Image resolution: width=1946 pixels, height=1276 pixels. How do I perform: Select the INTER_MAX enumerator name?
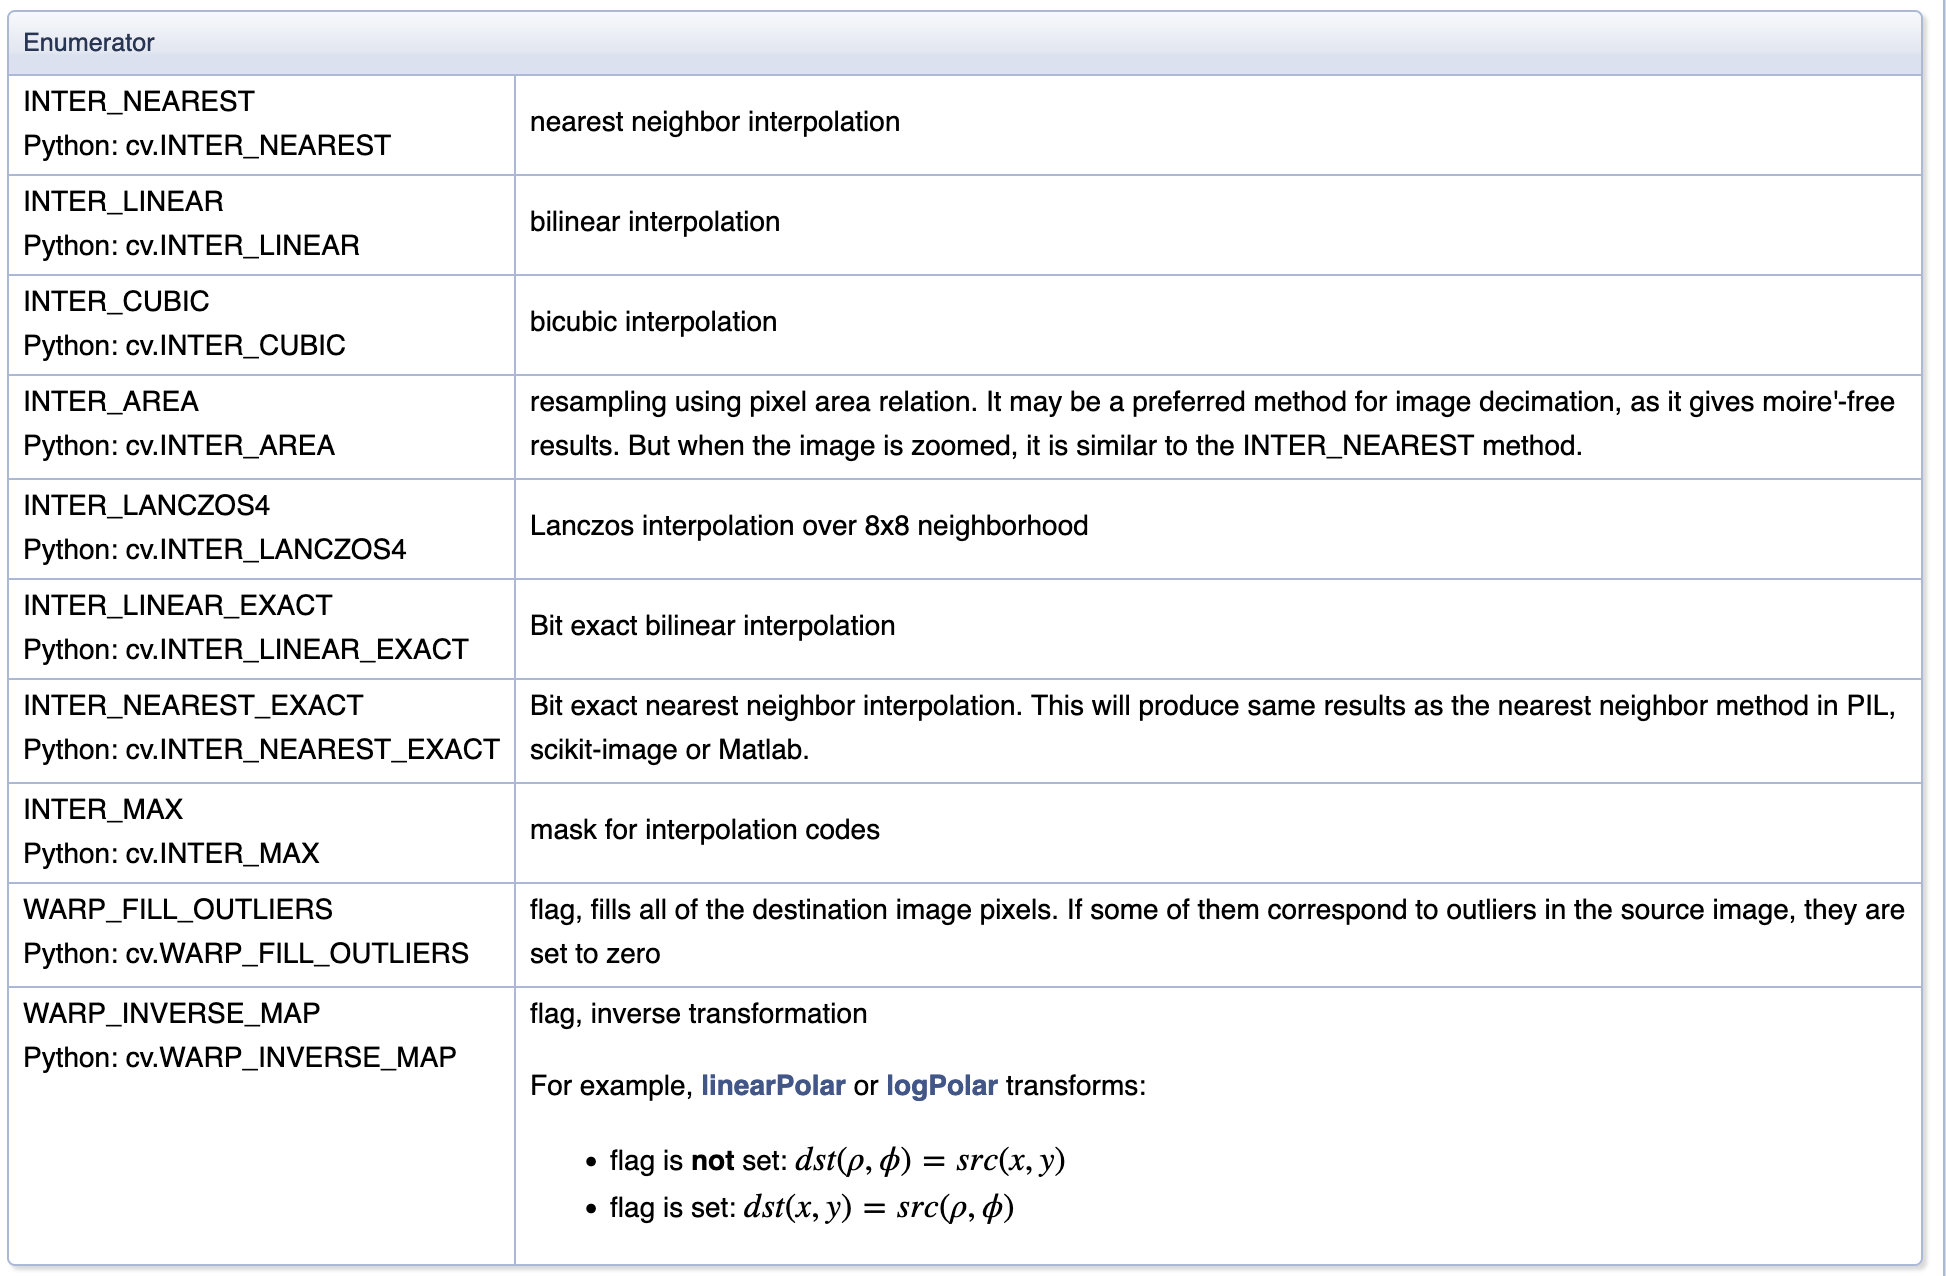point(103,809)
